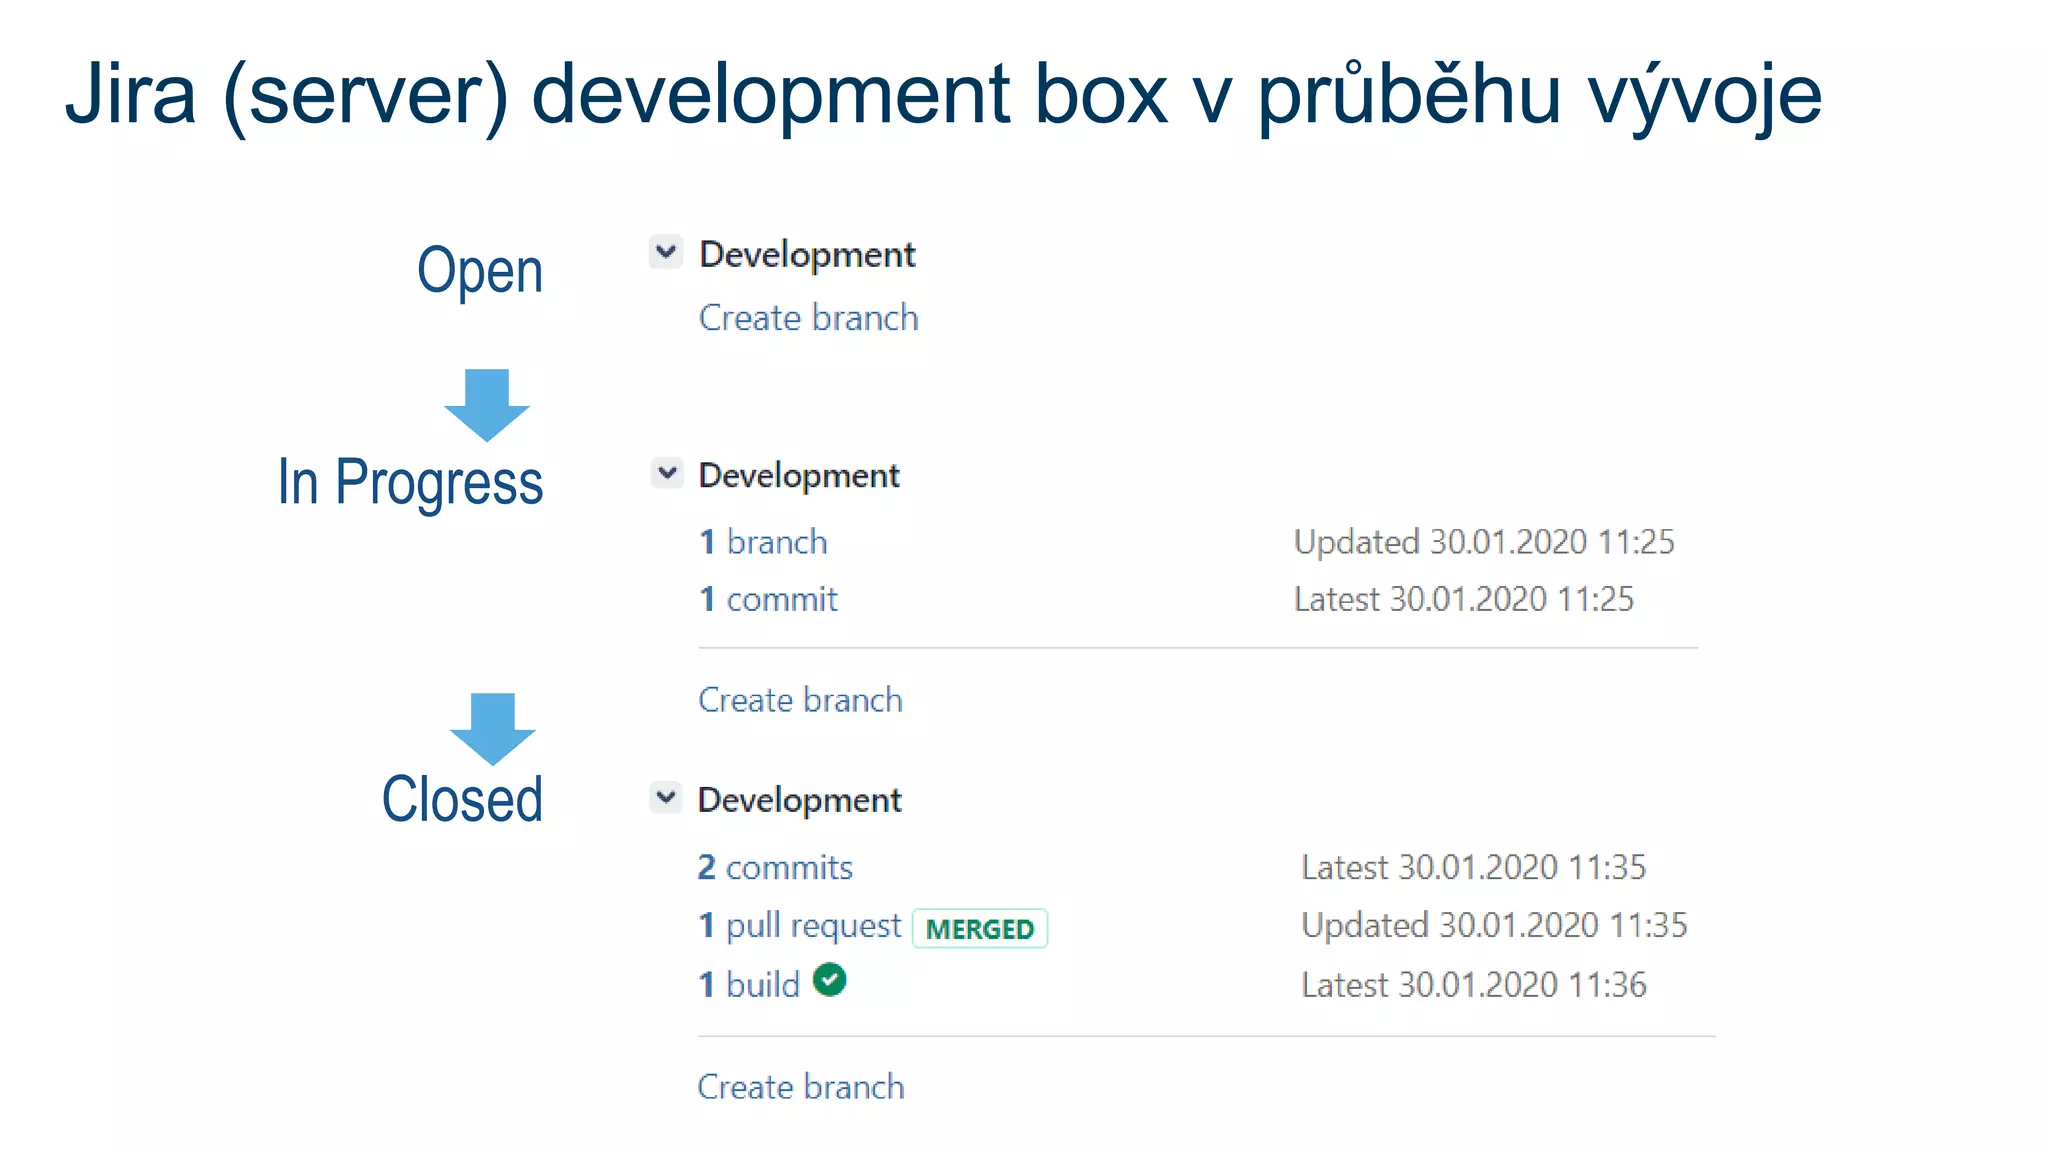Open the 1 pull request link
Viewport: 2048px width, 1152px height.
click(x=799, y=926)
